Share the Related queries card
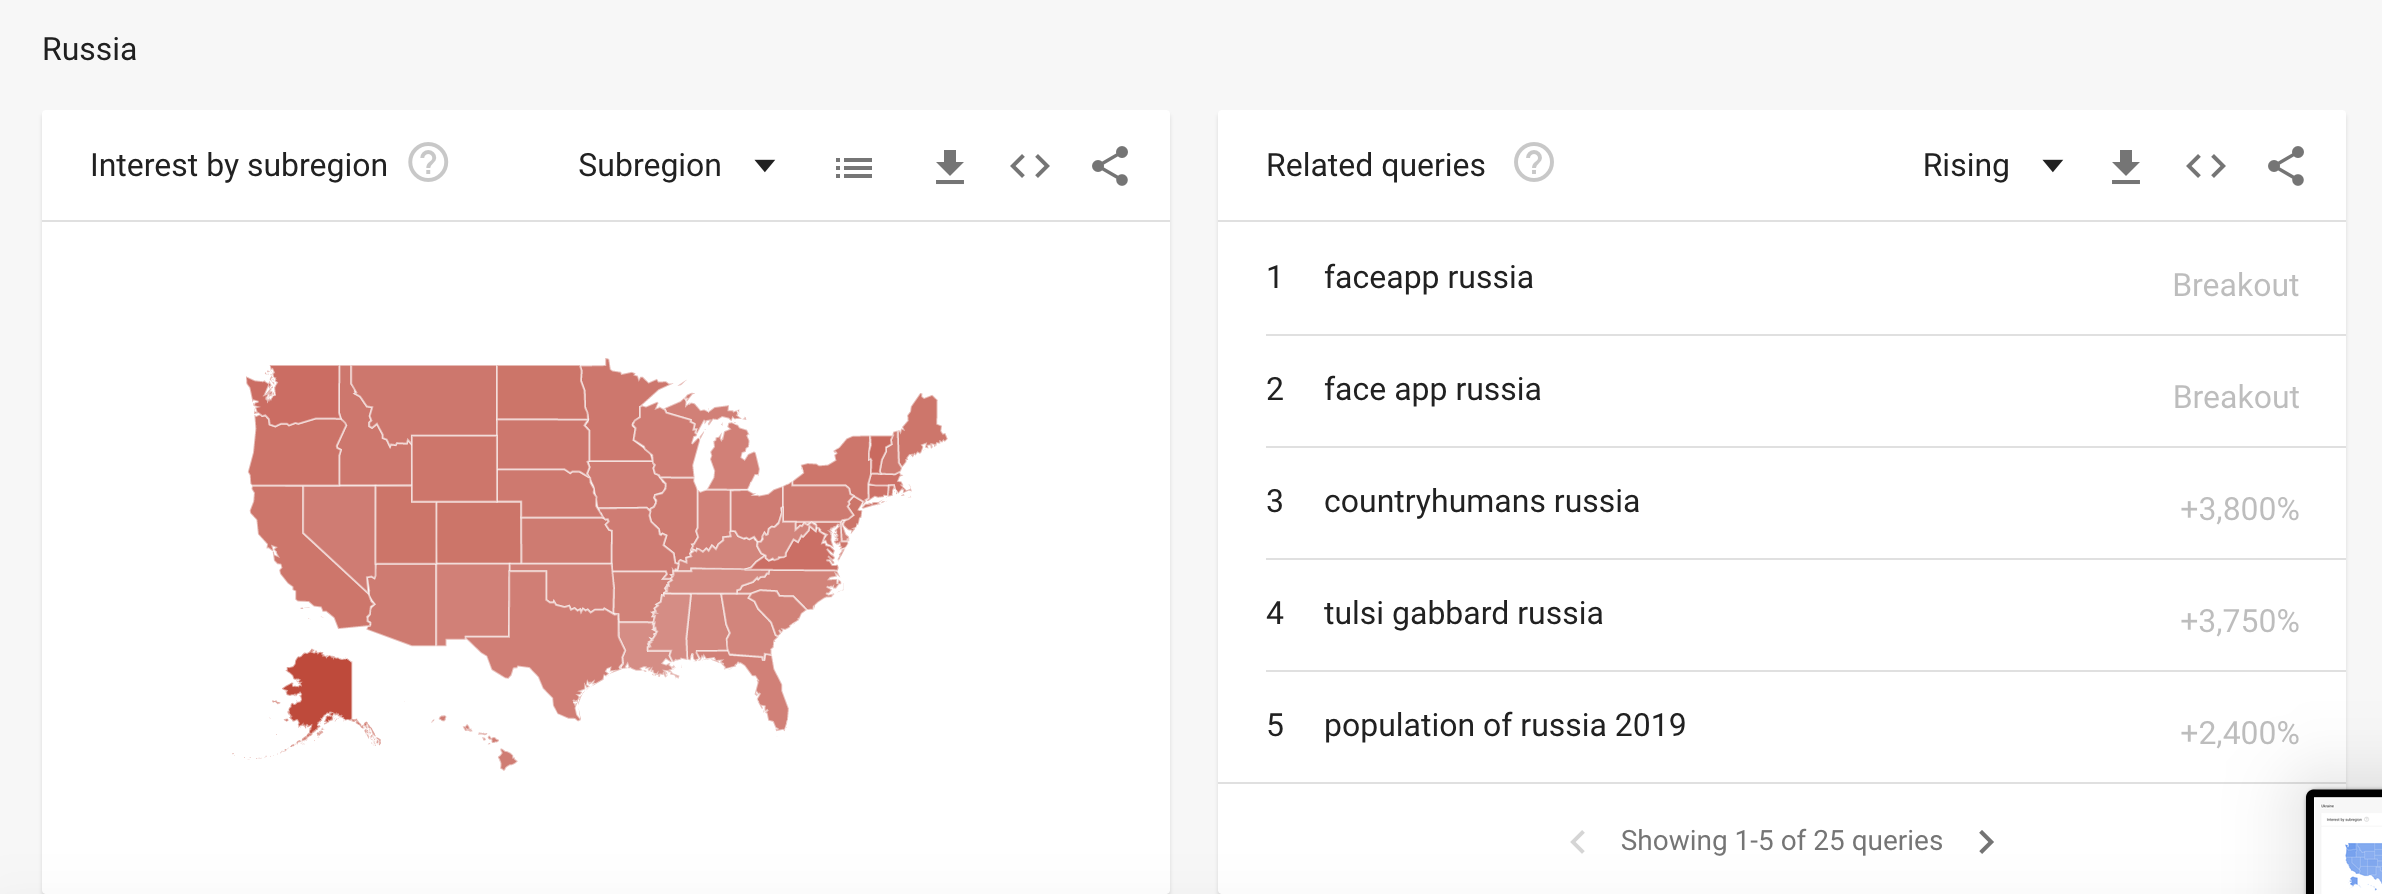 pyautogui.click(x=2286, y=166)
